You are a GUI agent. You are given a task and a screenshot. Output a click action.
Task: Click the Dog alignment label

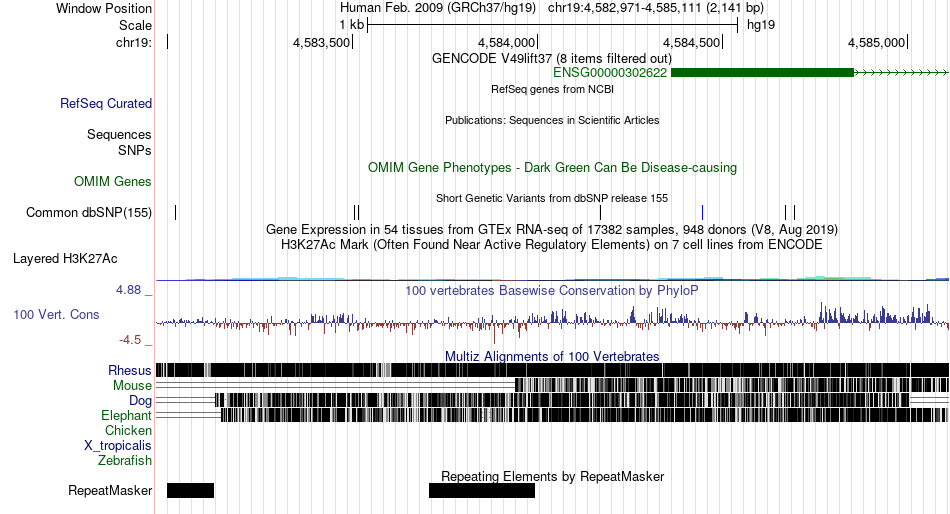pos(140,401)
